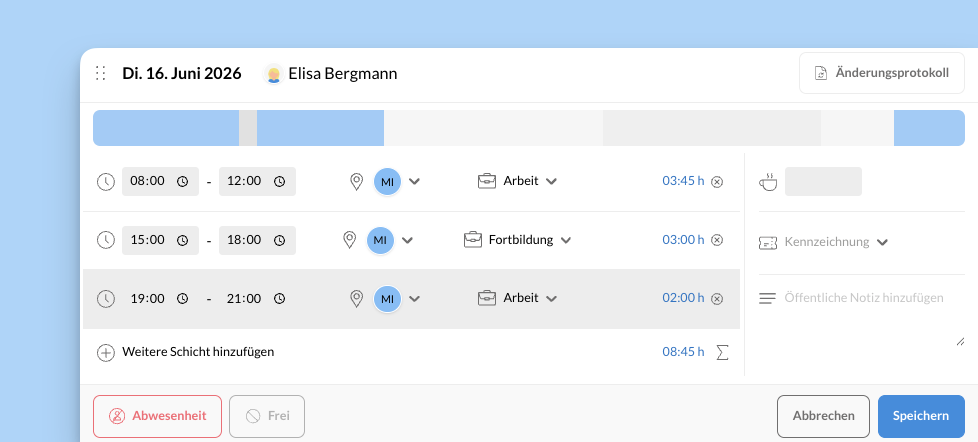Click the Abbrechen button
Screen dimensions: 978x442
pos(823,416)
